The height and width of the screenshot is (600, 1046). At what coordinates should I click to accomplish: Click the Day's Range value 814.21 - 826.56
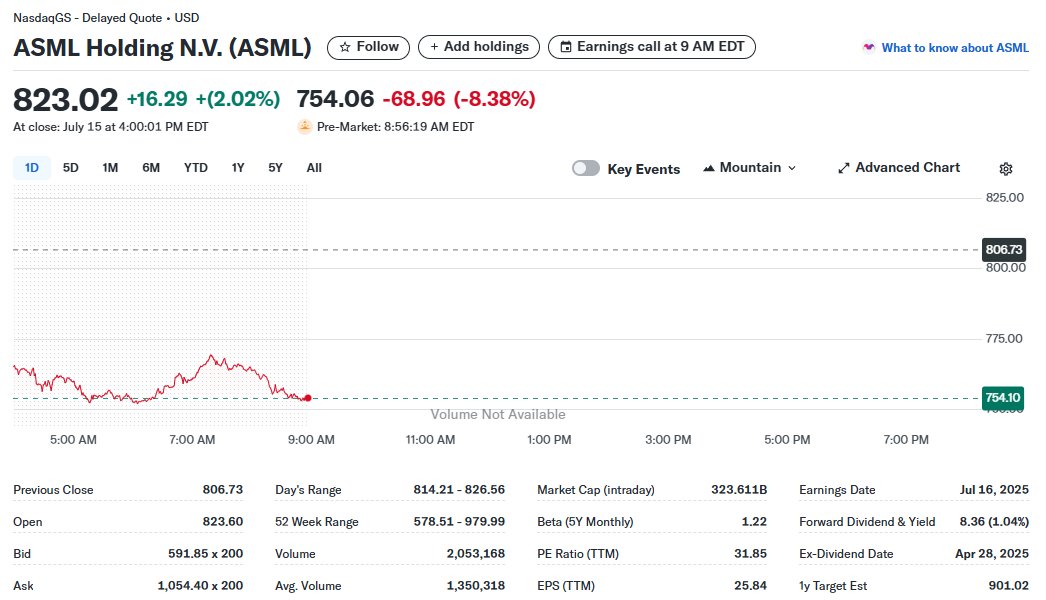(459, 489)
